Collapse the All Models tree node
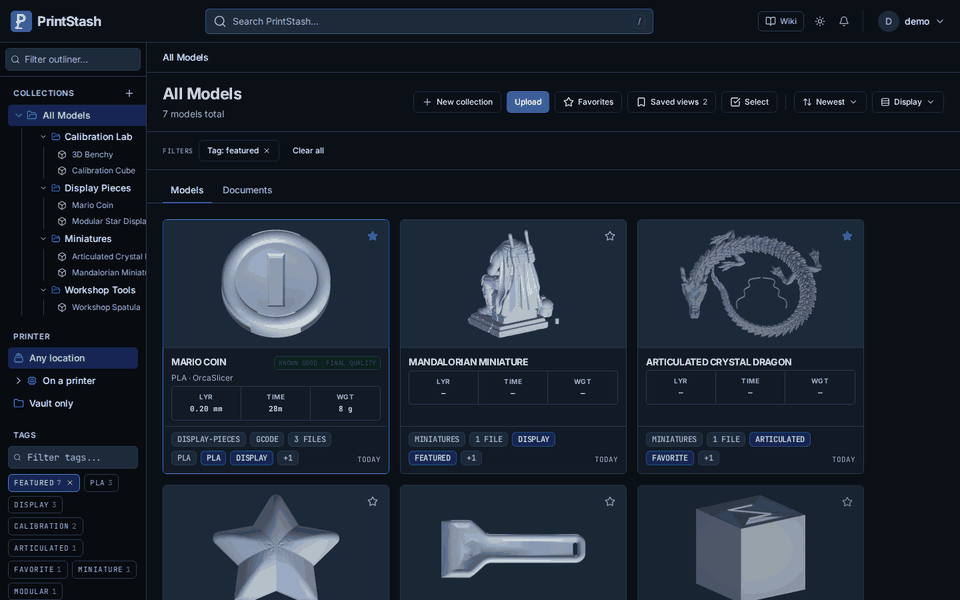 pyautogui.click(x=18, y=115)
